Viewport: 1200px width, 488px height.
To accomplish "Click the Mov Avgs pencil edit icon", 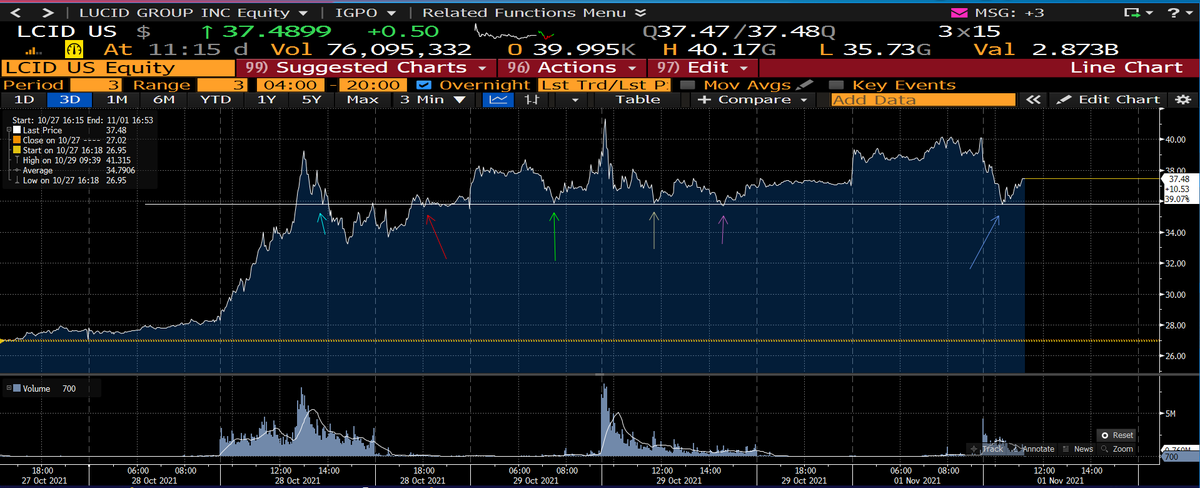I will click(x=804, y=85).
